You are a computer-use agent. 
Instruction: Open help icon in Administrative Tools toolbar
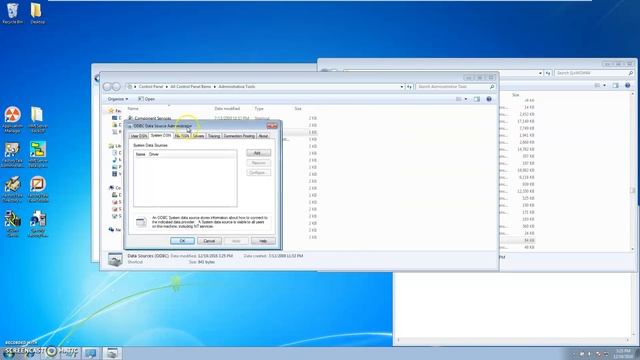(x=489, y=99)
